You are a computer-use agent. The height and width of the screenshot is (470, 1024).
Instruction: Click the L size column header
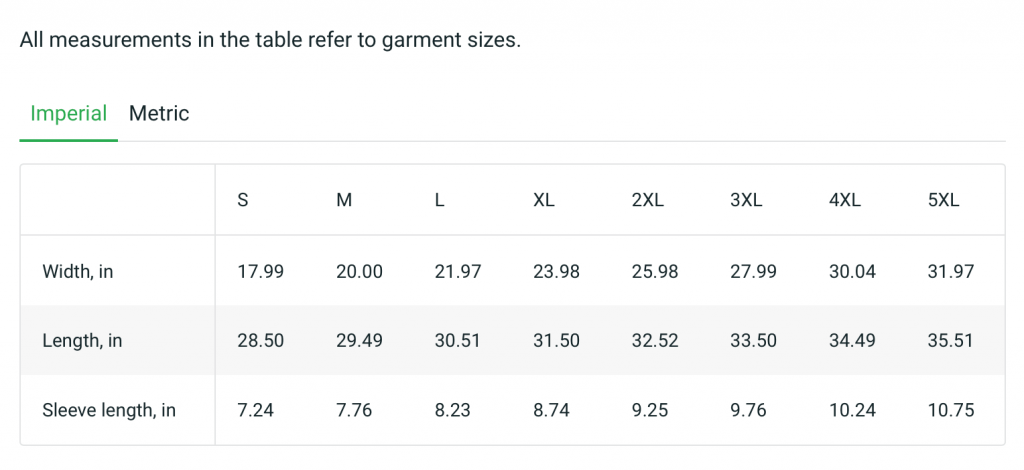439,200
